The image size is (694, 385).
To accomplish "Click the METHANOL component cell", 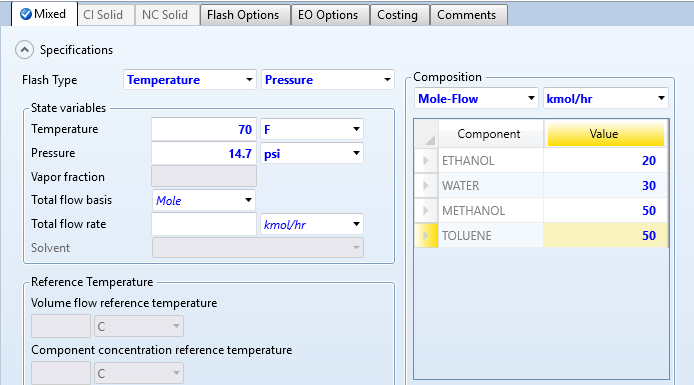I will click(x=490, y=210).
